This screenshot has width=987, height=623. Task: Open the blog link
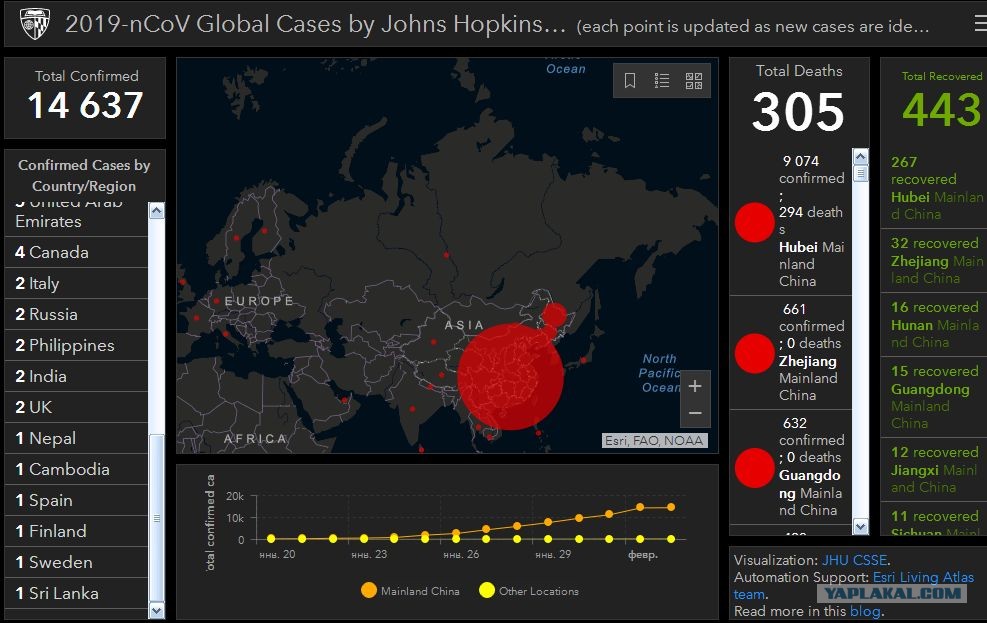click(x=866, y=611)
